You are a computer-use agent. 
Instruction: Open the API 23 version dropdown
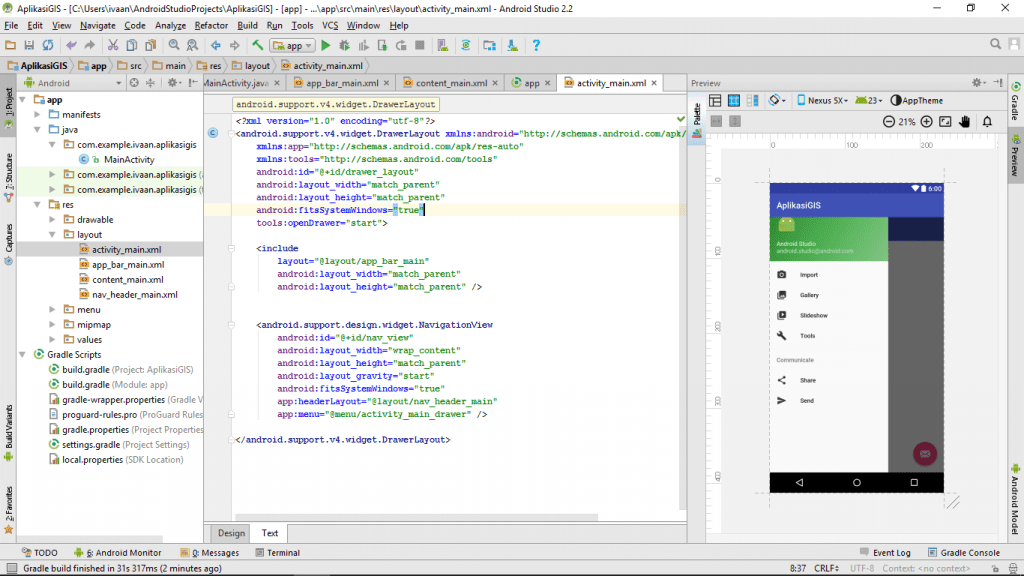click(x=868, y=101)
